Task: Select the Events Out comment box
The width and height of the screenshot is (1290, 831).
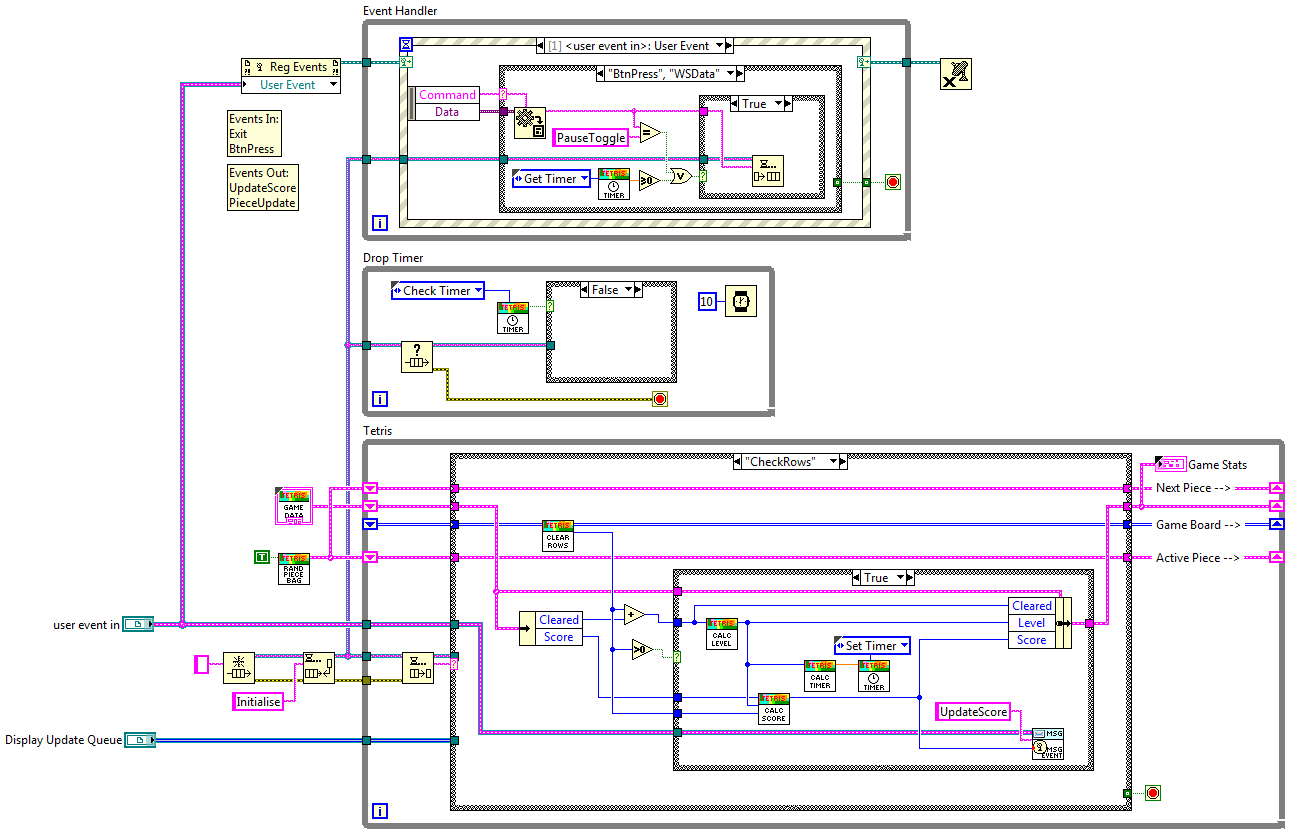Action: [x=263, y=187]
